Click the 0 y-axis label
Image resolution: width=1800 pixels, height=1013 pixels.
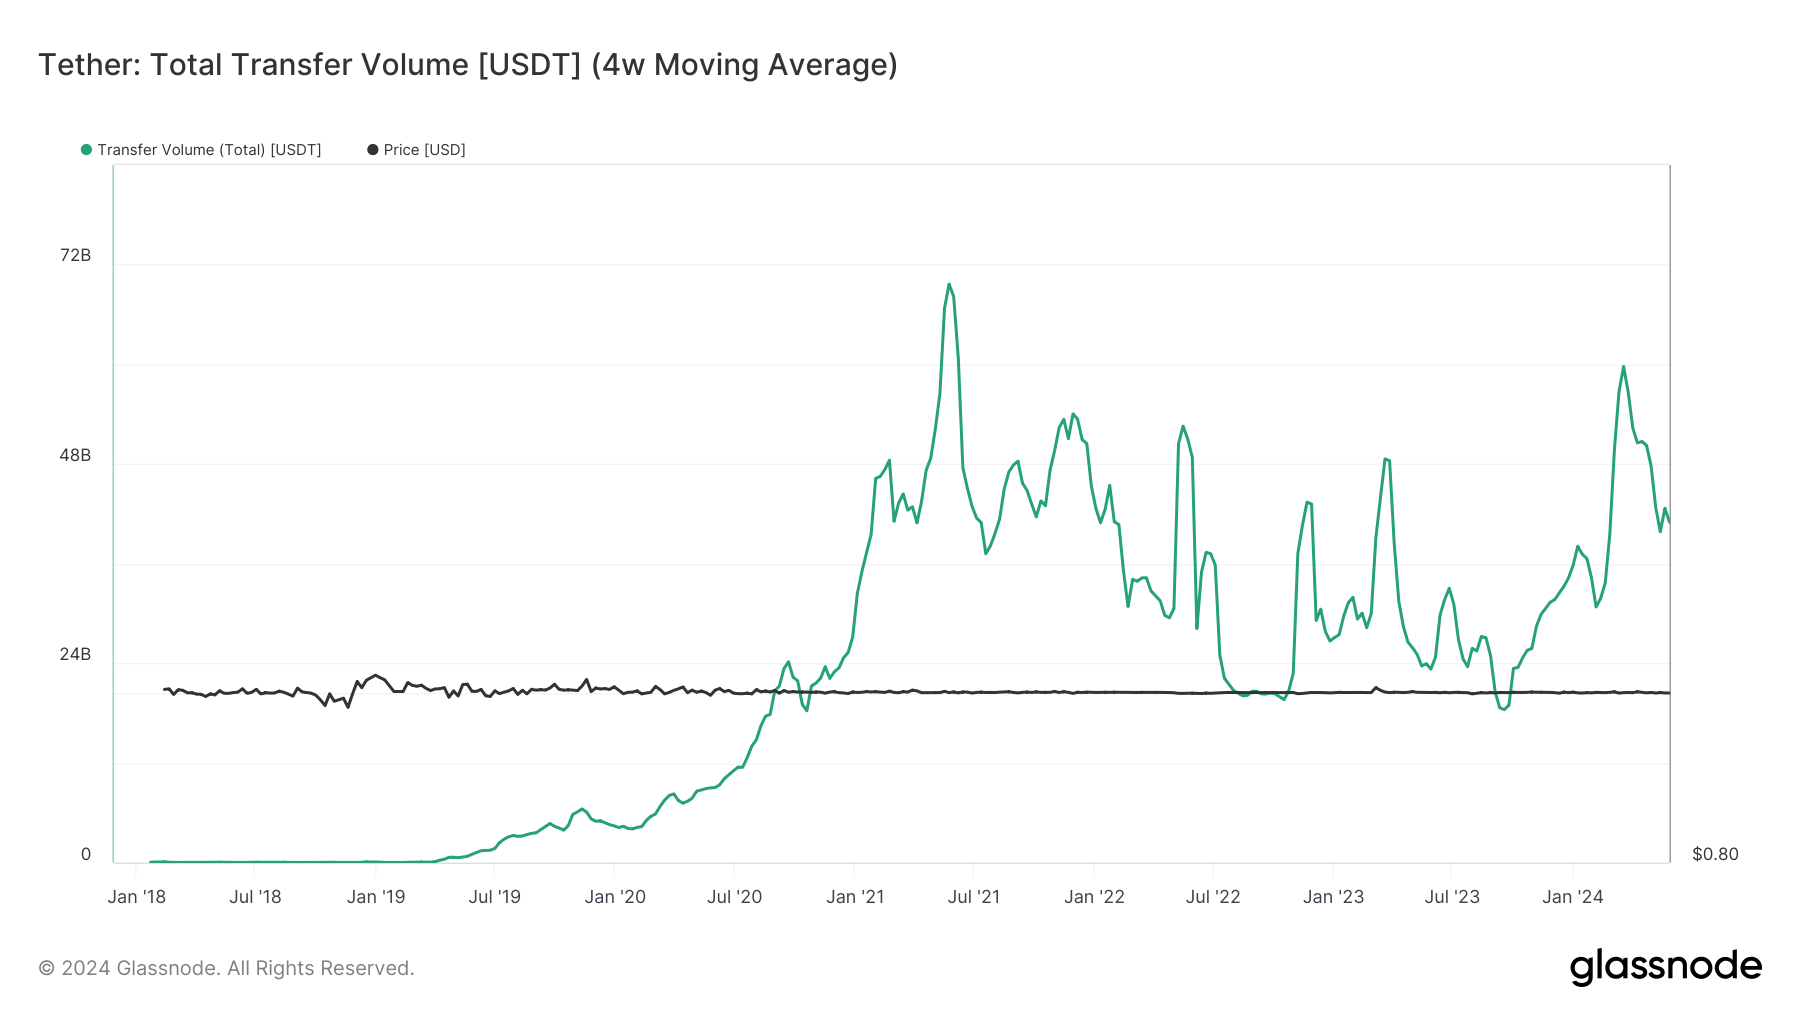[x=86, y=854]
